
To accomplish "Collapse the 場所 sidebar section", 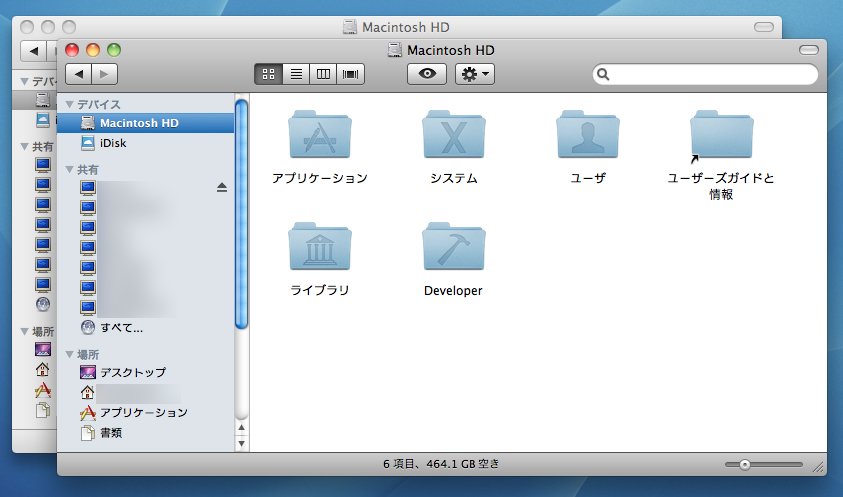I will click(69, 354).
